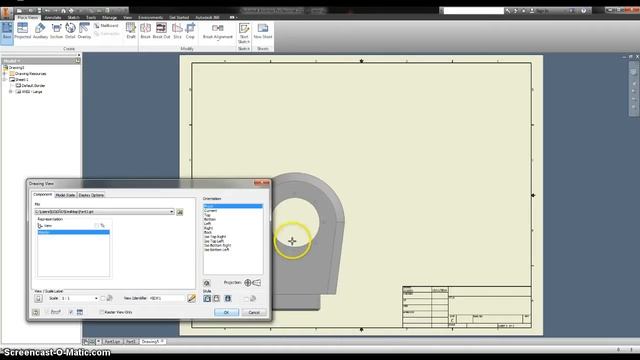Select Front orientation in list
Image resolution: width=640 pixels, height=360 pixels.
coord(233,206)
